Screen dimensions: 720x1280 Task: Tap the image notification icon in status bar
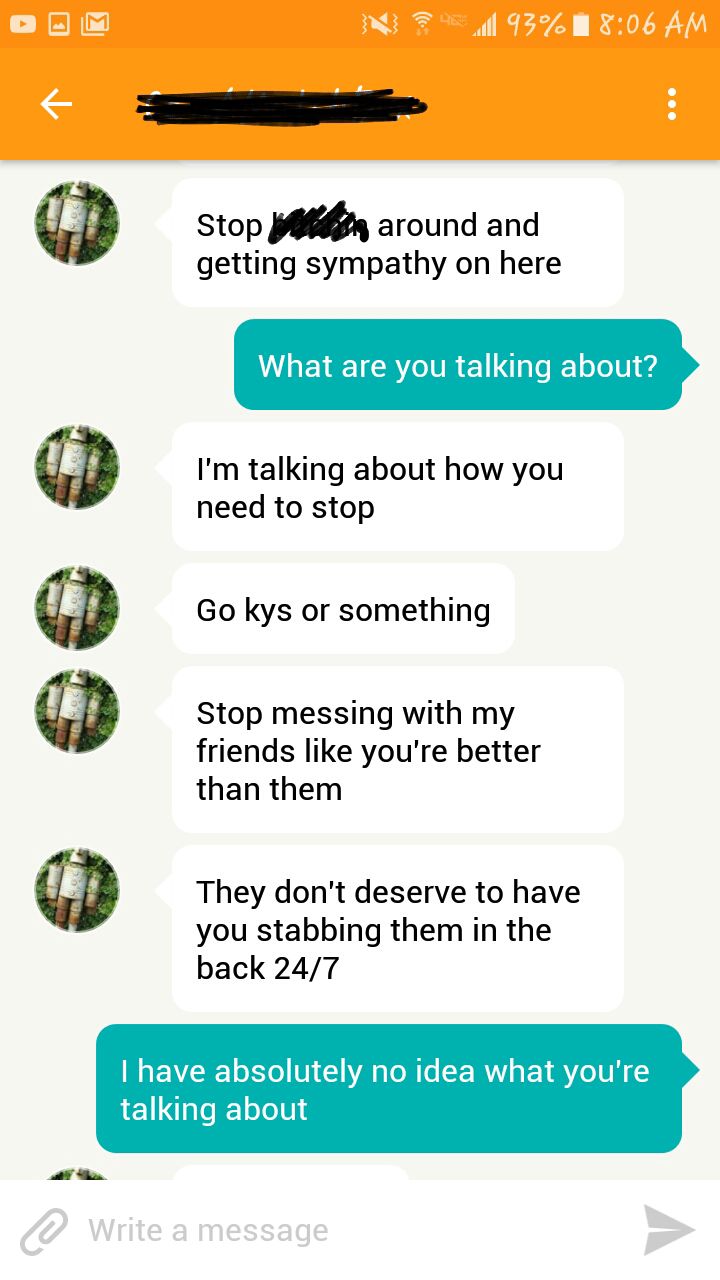tap(58, 23)
